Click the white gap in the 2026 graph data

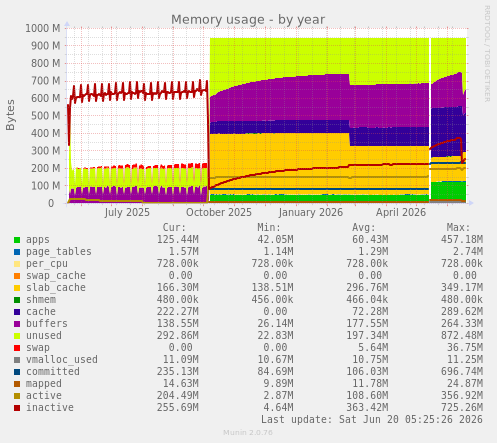coord(430,120)
